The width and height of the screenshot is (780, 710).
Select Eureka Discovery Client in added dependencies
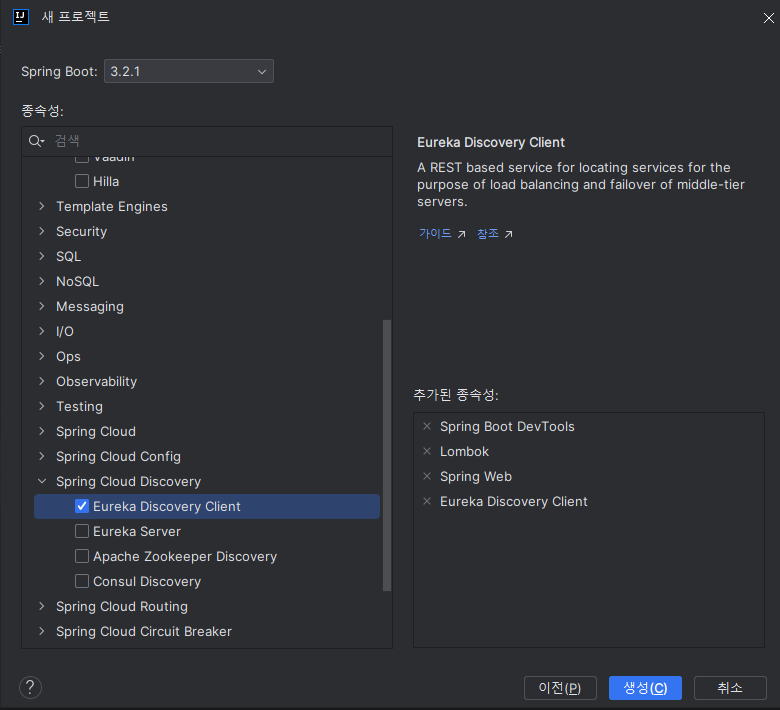[x=513, y=502]
